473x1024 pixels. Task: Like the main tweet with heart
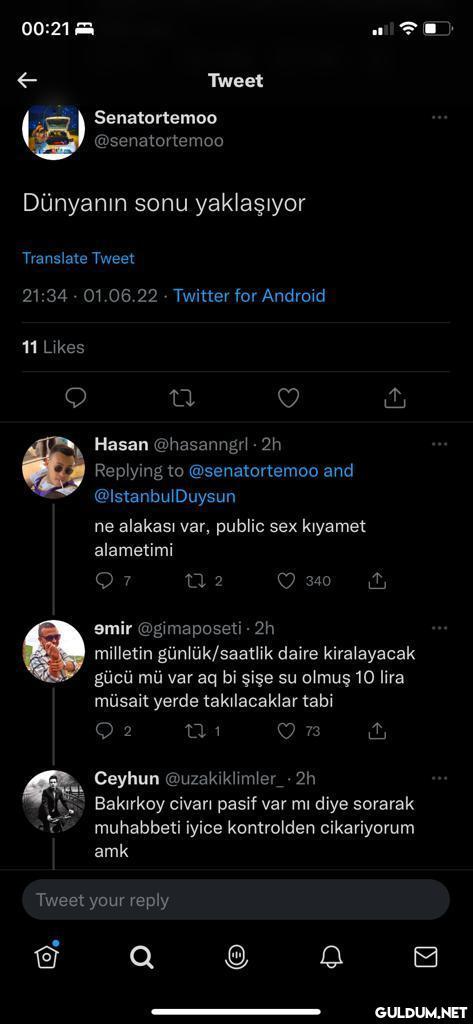(288, 398)
